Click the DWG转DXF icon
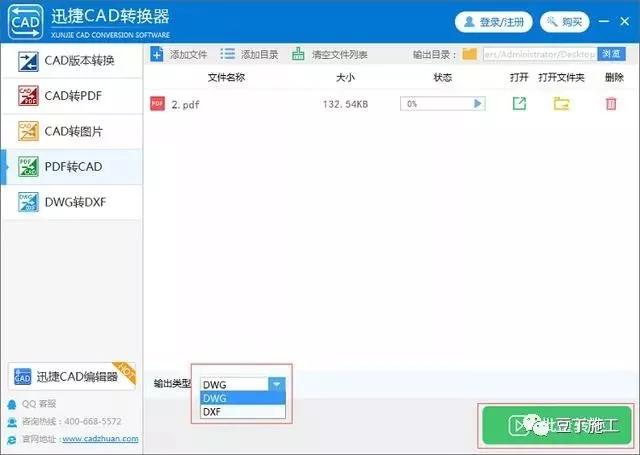Viewport: 640px width, 455px height. tap(28, 202)
